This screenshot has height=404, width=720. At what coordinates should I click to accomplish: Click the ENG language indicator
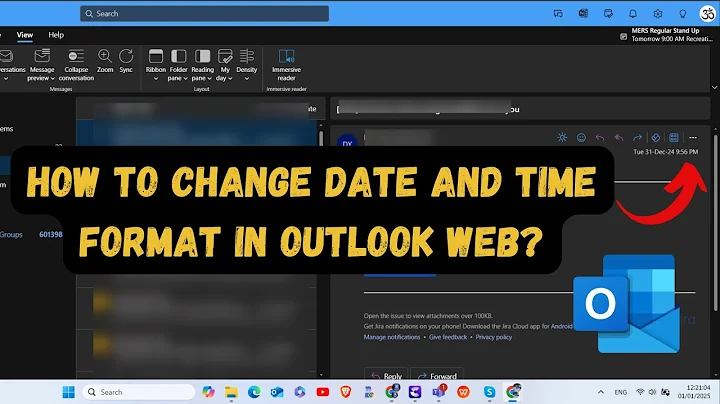pyautogui.click(x=621, y=392)
